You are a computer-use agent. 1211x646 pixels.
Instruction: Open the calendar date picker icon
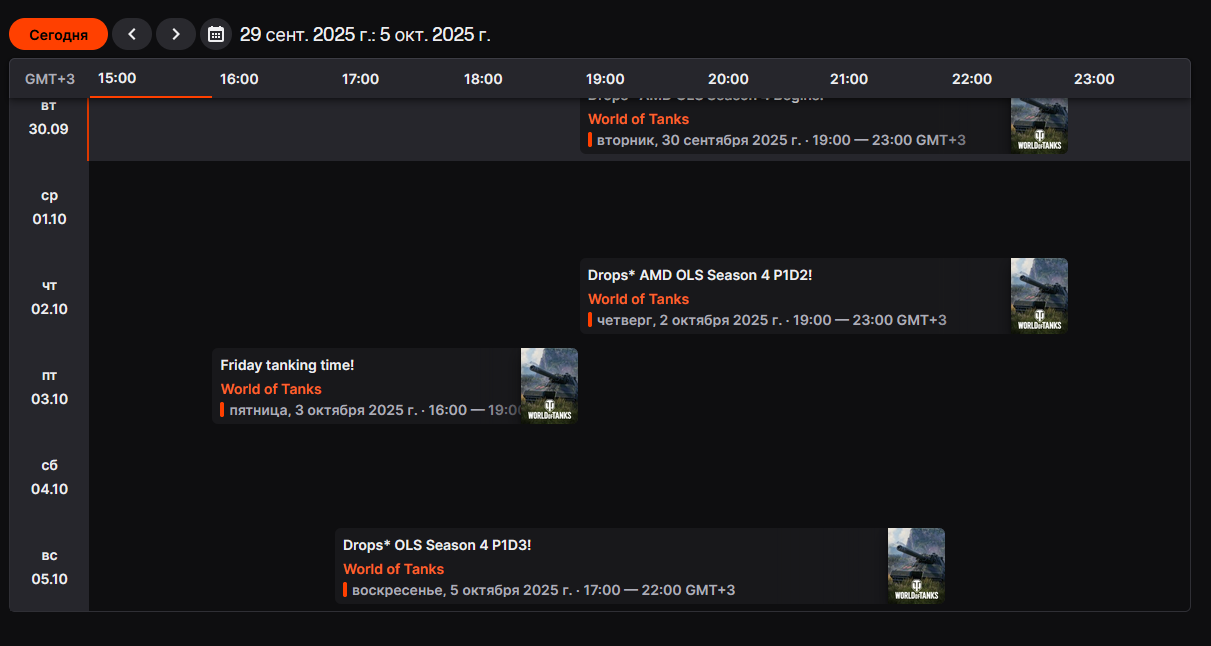pos(215,34)
